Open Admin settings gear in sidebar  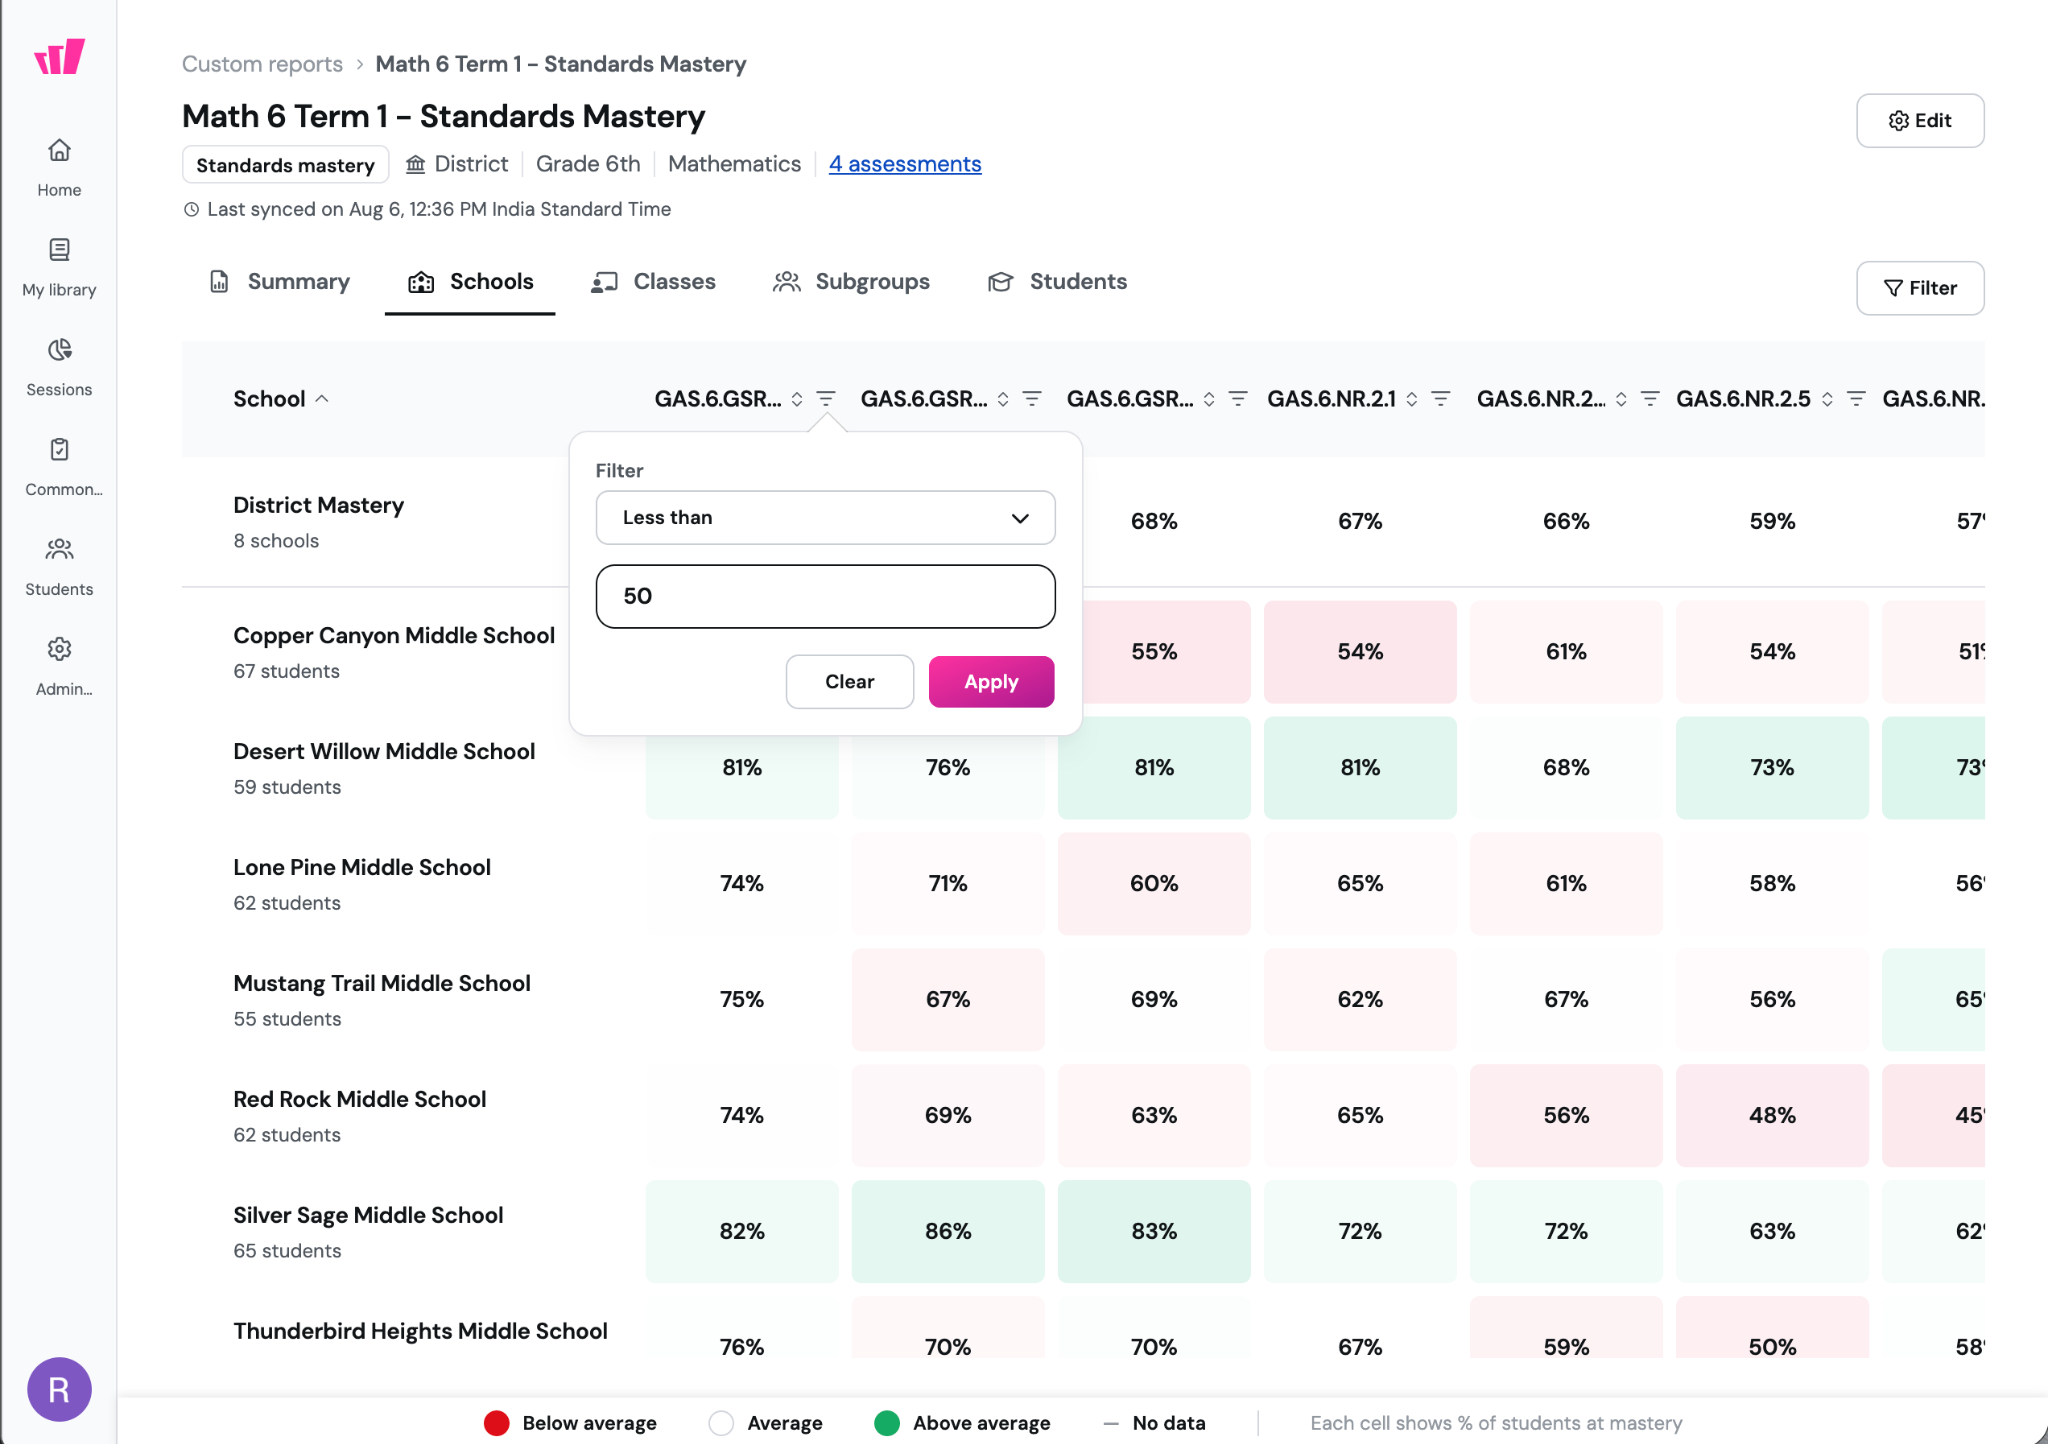coord(59,668)
